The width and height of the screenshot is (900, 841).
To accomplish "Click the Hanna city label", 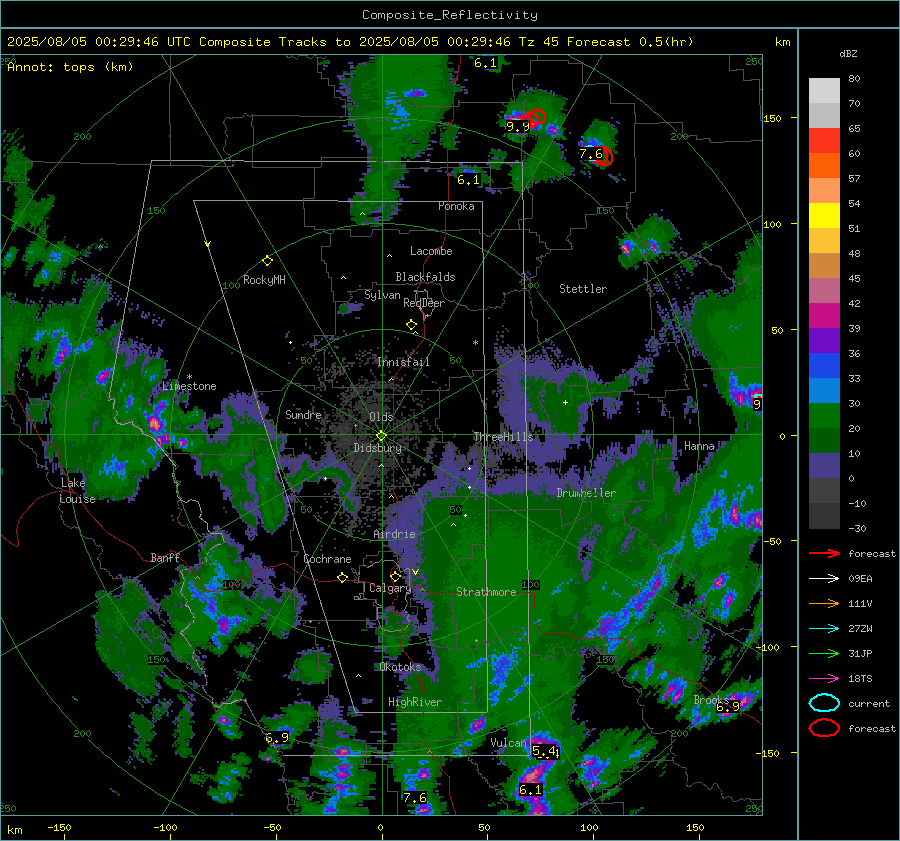I will pyautogui.click(x=699, y=445).
